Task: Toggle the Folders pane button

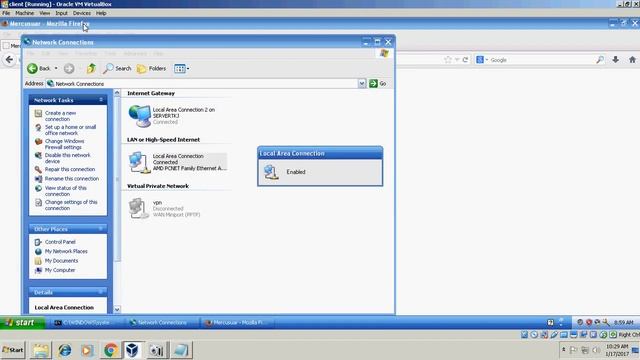Action: coord(151,69)
